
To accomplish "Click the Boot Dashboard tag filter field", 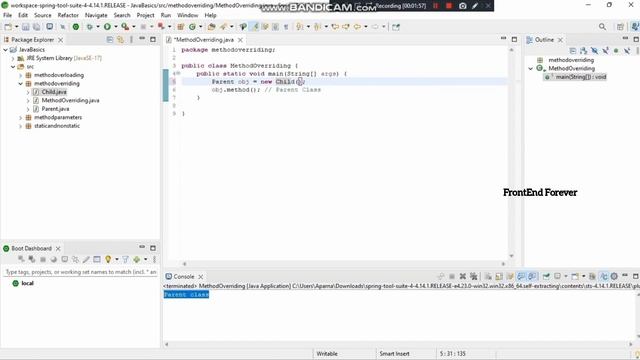I will 80,272.
